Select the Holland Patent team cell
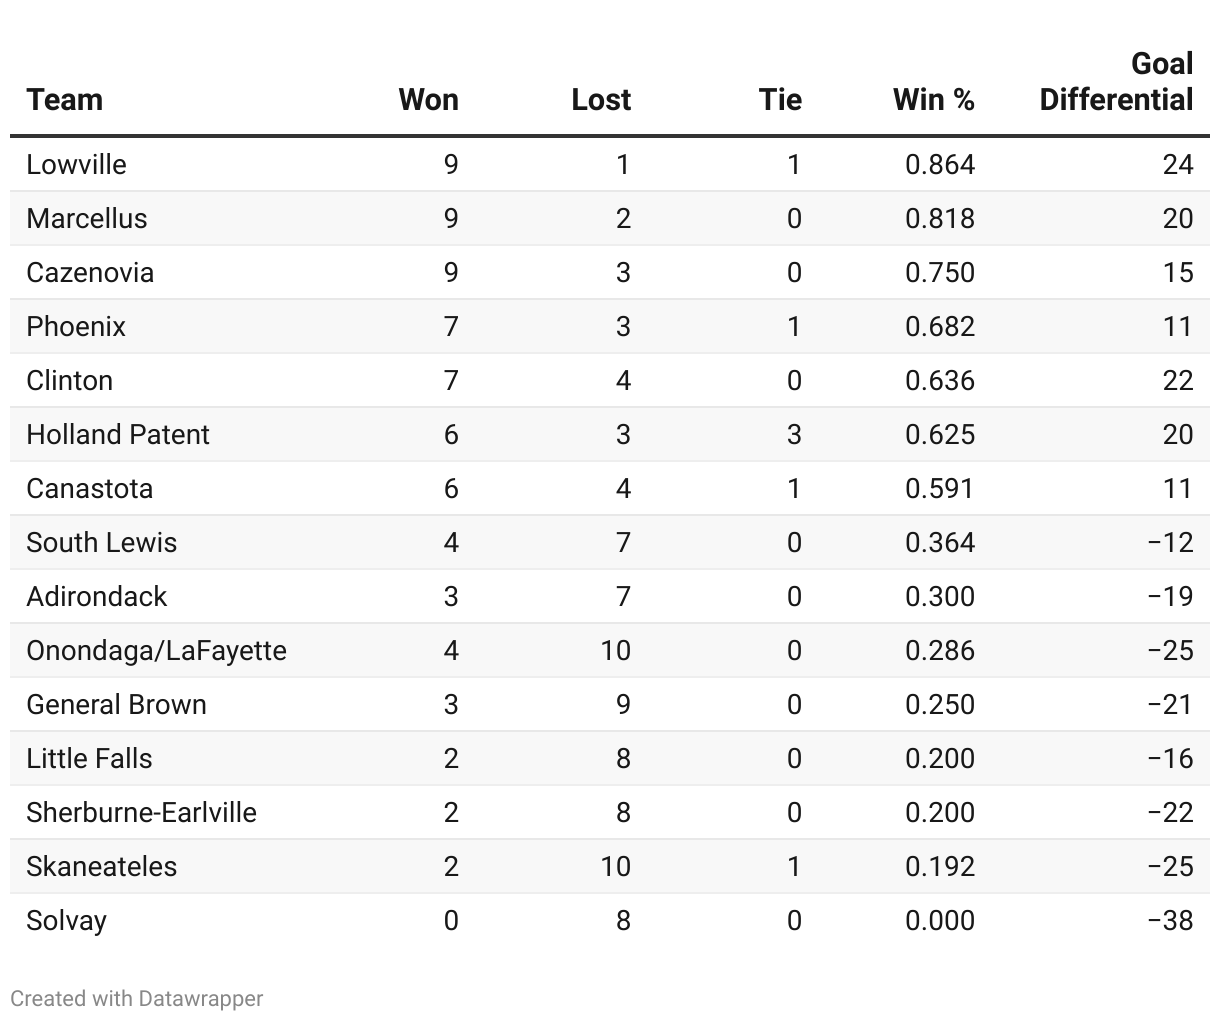 coord(118,434)
